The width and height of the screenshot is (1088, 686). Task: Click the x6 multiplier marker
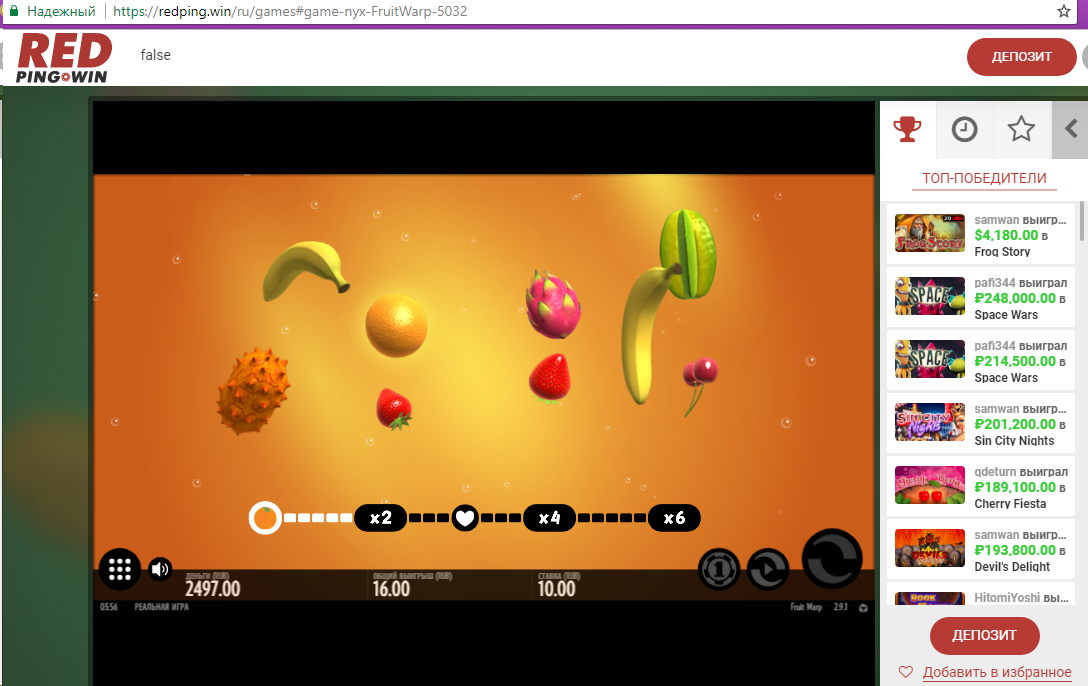pos(674,518)
